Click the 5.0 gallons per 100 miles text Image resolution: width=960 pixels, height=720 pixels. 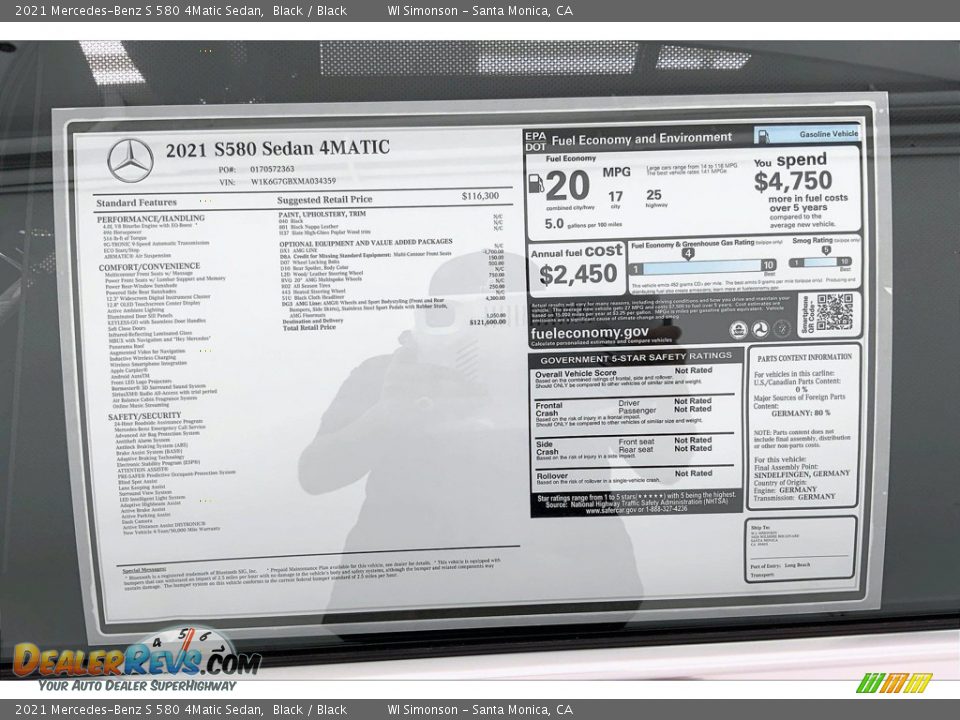(583, 224)
